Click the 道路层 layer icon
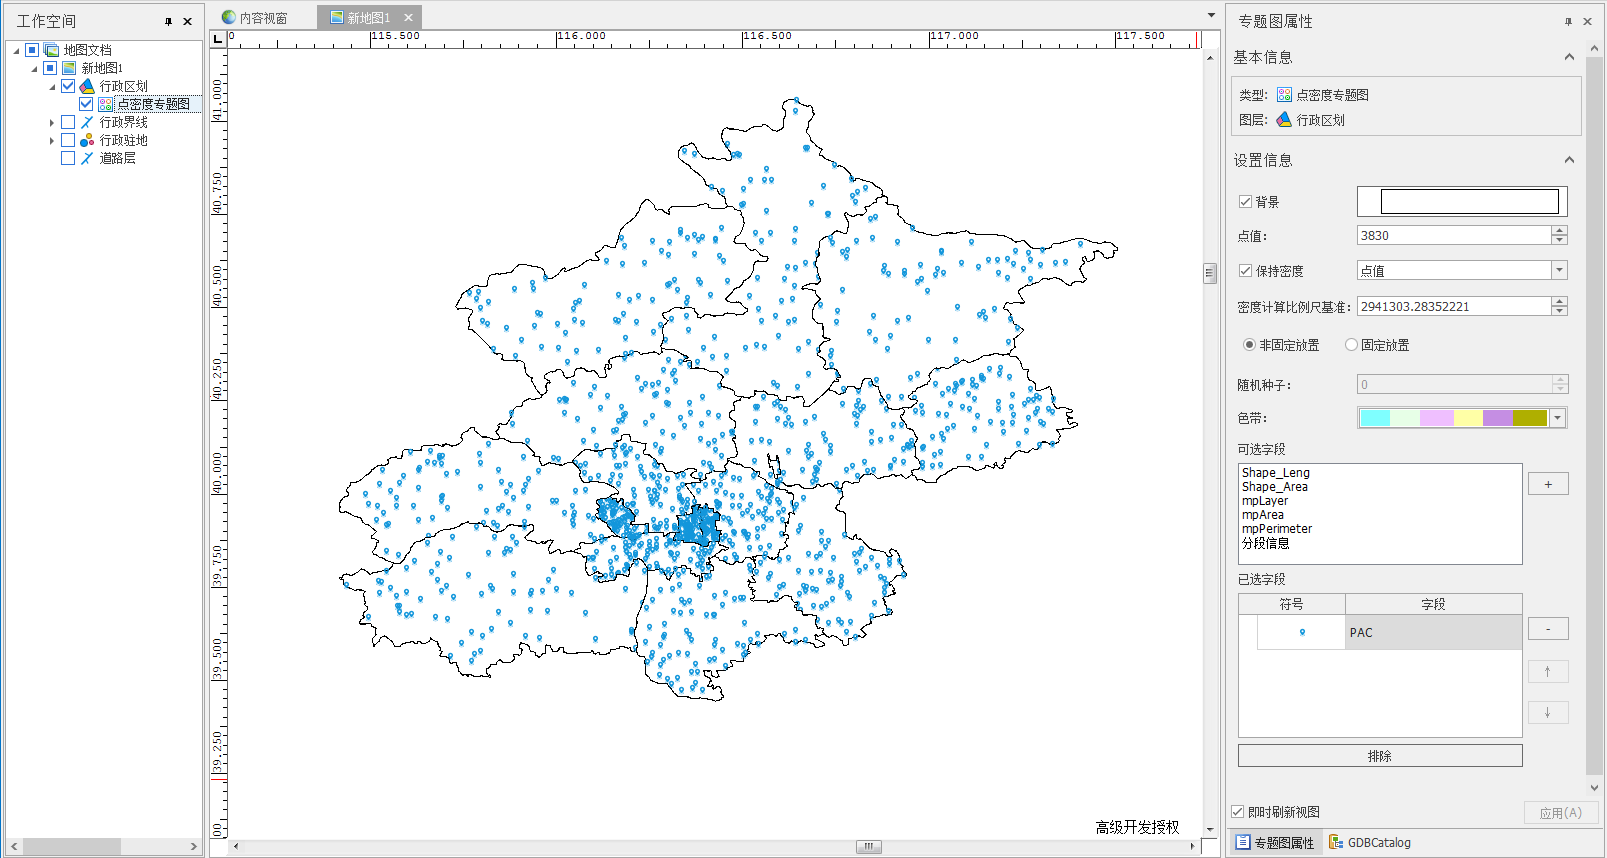The height and width of the screenshot is (858, 1607). [87, 158]
